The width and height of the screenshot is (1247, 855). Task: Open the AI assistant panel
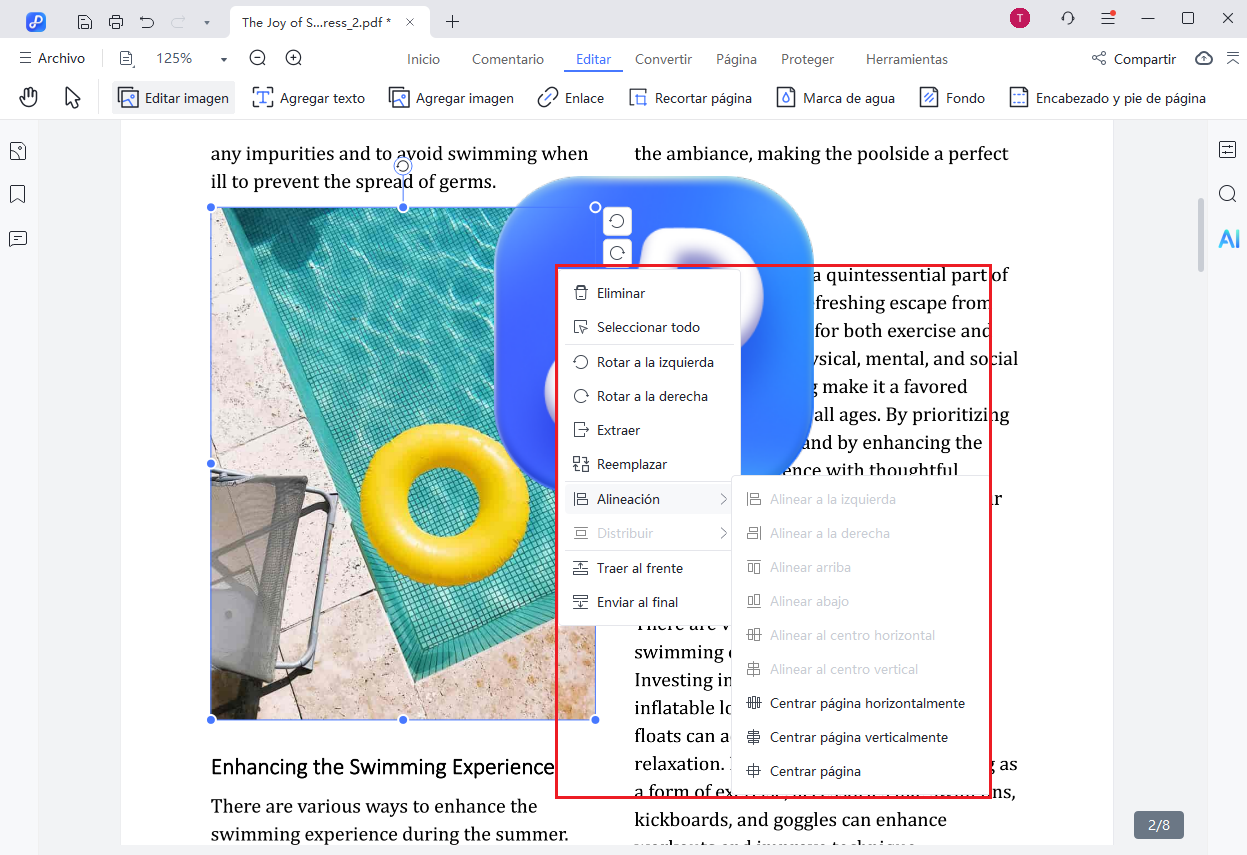tap(1228, 239)
